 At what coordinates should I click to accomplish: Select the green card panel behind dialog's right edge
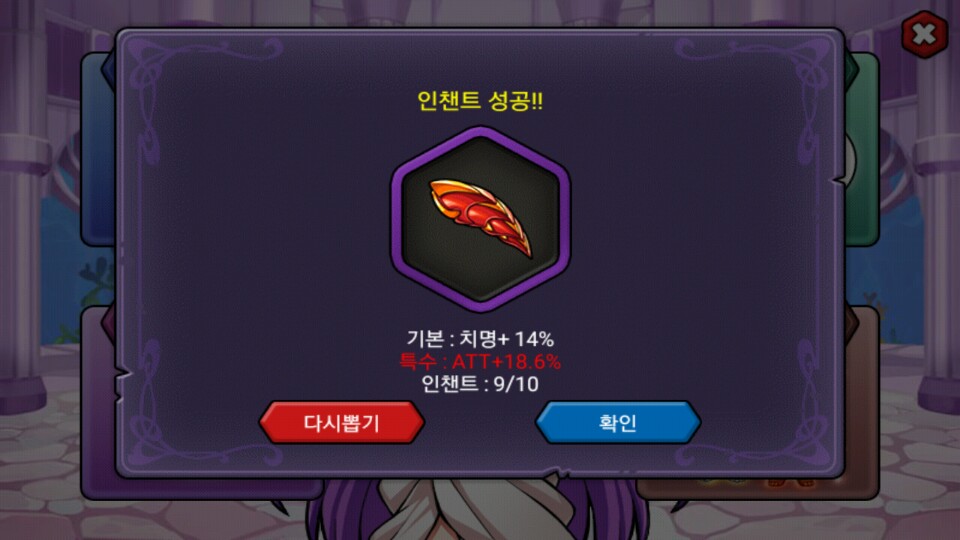point(862,150)
